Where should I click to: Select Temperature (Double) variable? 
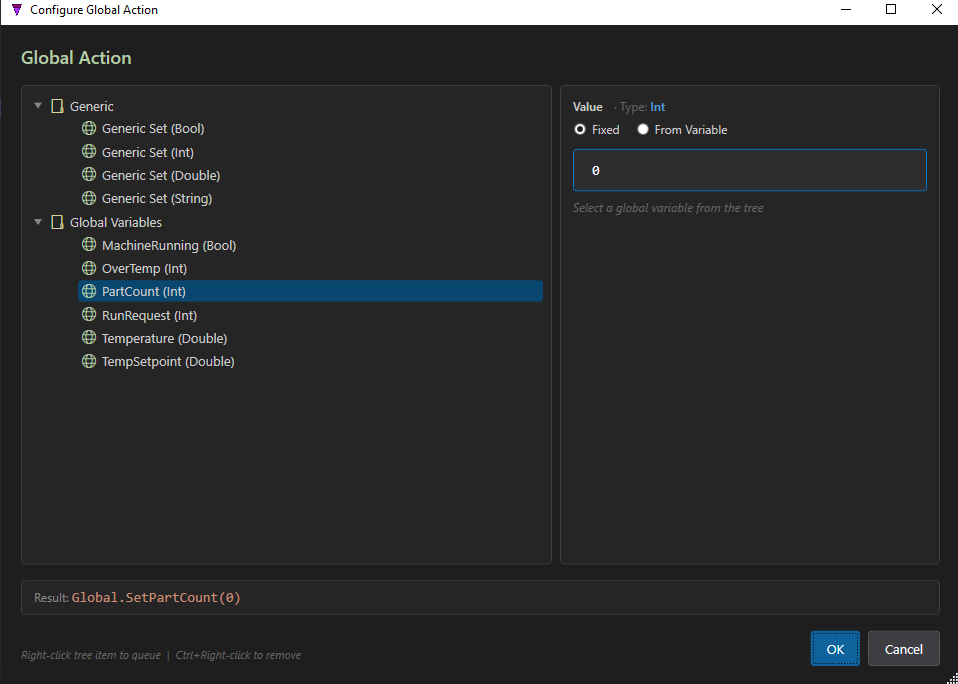164,338
